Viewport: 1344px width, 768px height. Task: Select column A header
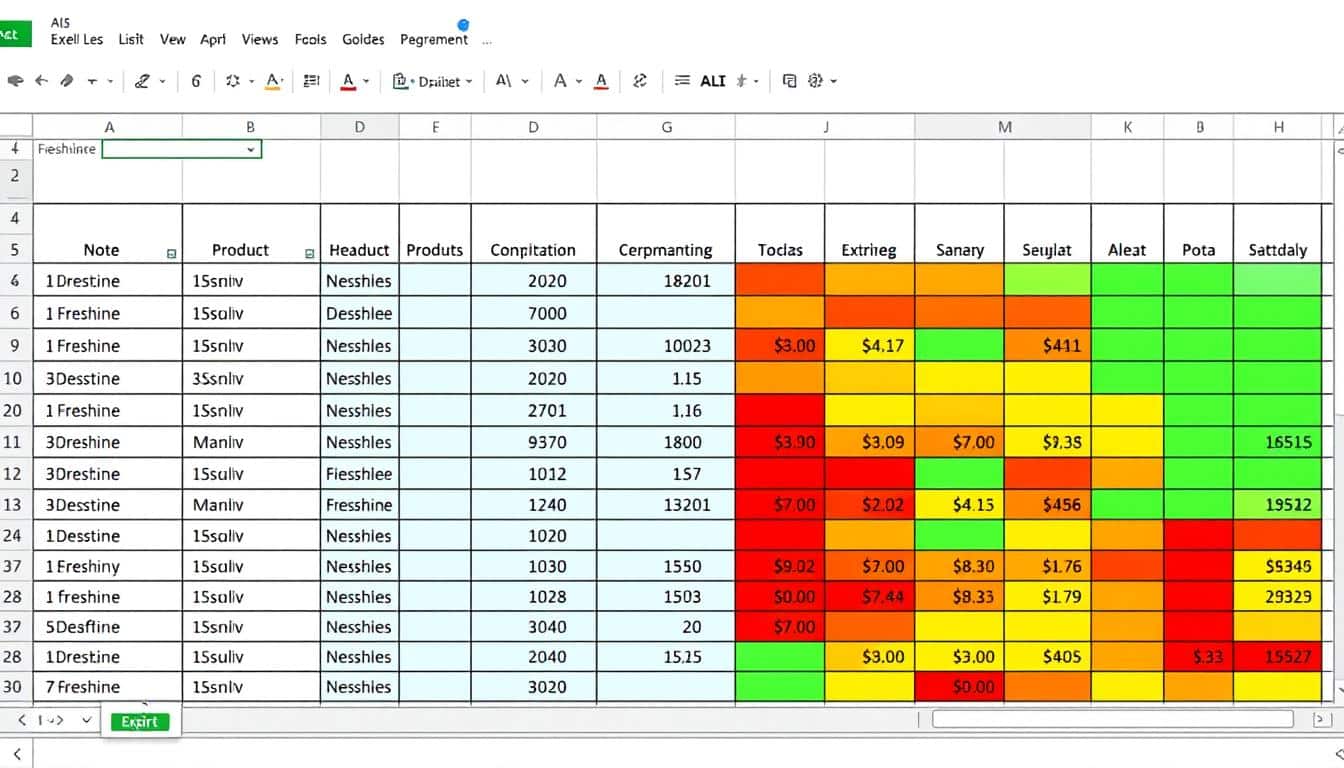click(108, 127)
